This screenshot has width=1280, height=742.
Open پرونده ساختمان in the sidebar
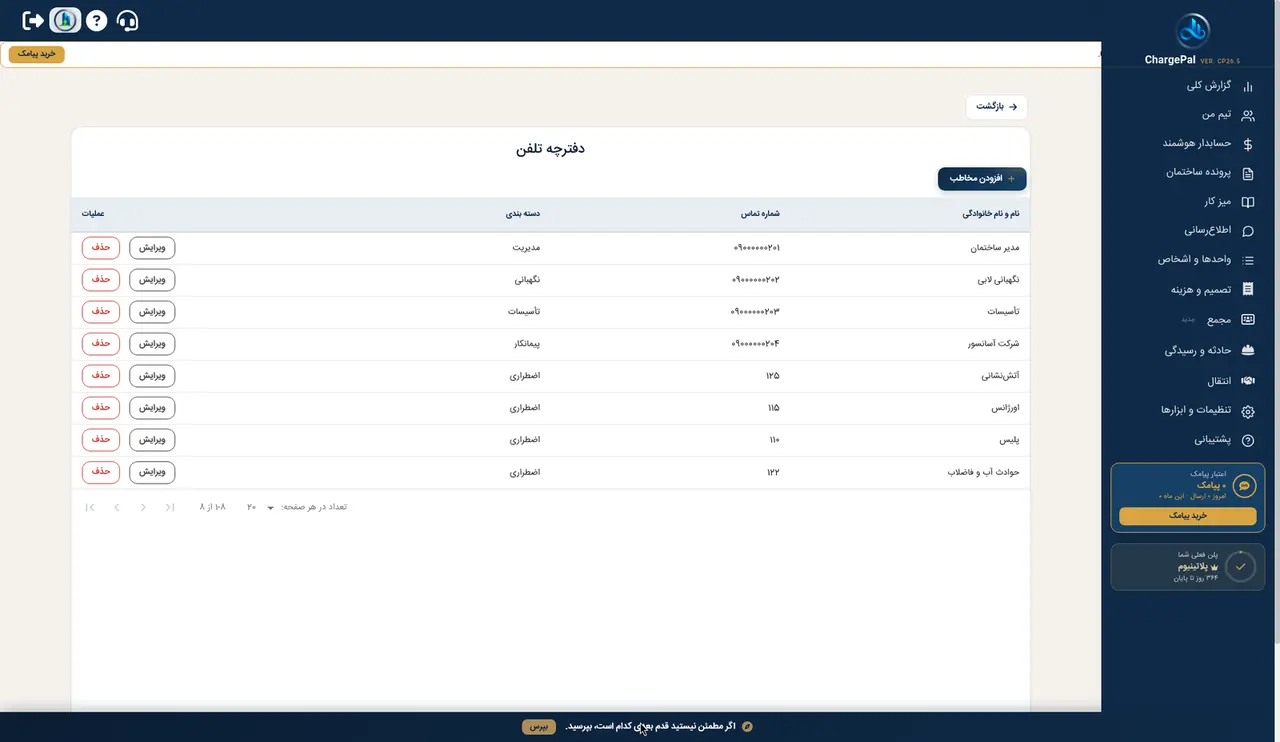click(1198, 173)
